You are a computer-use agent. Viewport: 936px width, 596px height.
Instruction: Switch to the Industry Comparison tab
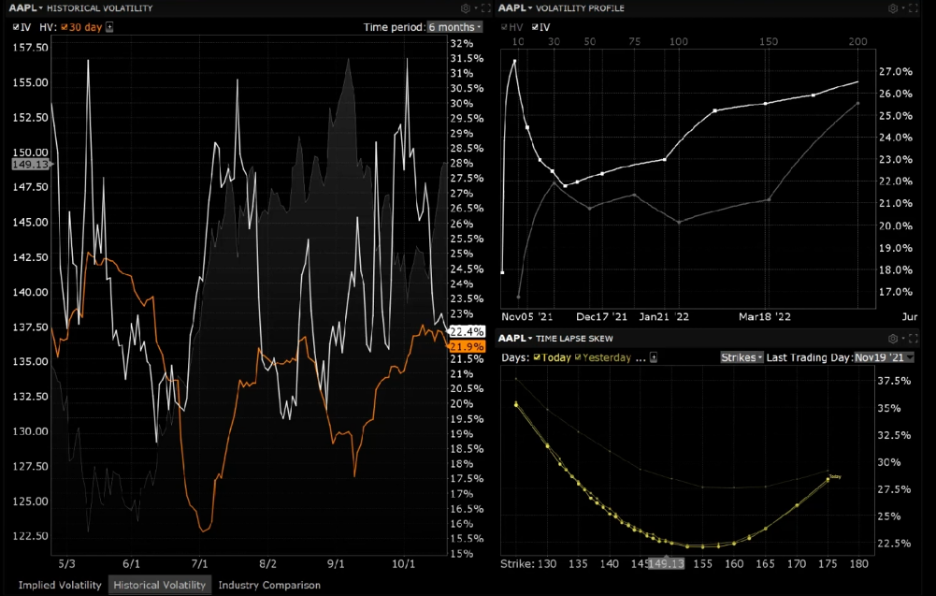click(x=269, y=585)
